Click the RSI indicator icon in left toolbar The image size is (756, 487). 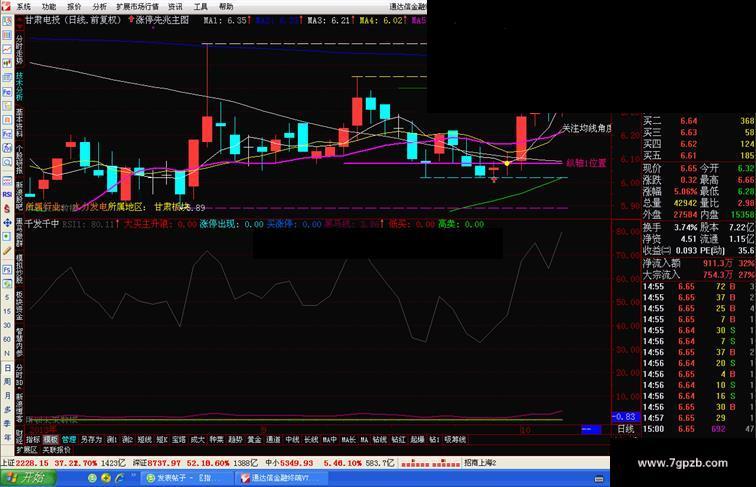point(7,194)
